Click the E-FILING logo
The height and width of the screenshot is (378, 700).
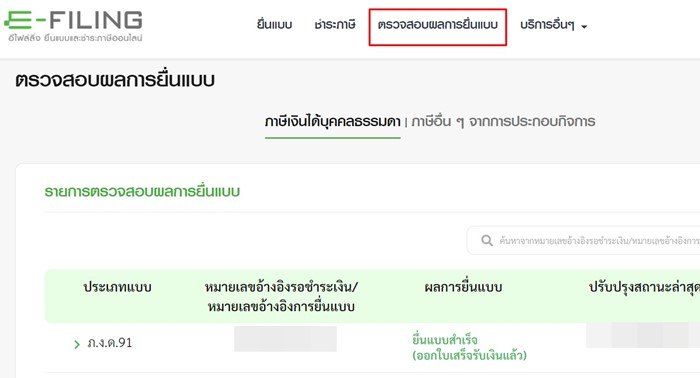[73, 26]
